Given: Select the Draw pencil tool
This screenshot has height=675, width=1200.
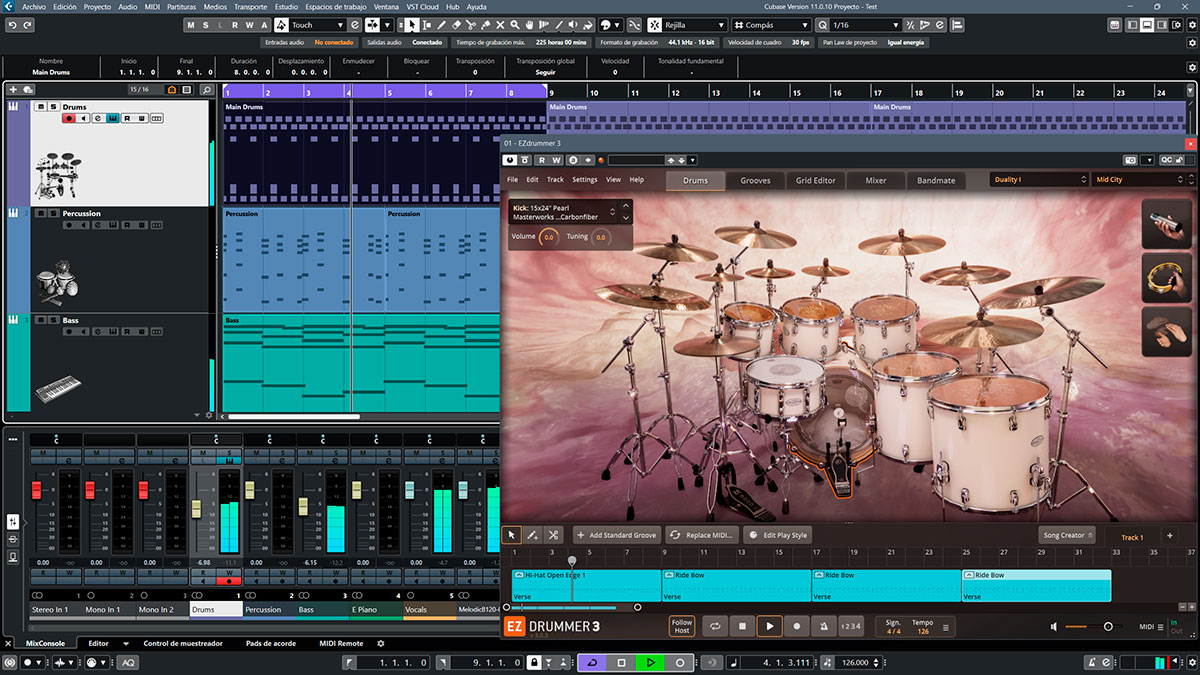Looking at the screenshot, I should pyautogui.click(x=442, y=25).
